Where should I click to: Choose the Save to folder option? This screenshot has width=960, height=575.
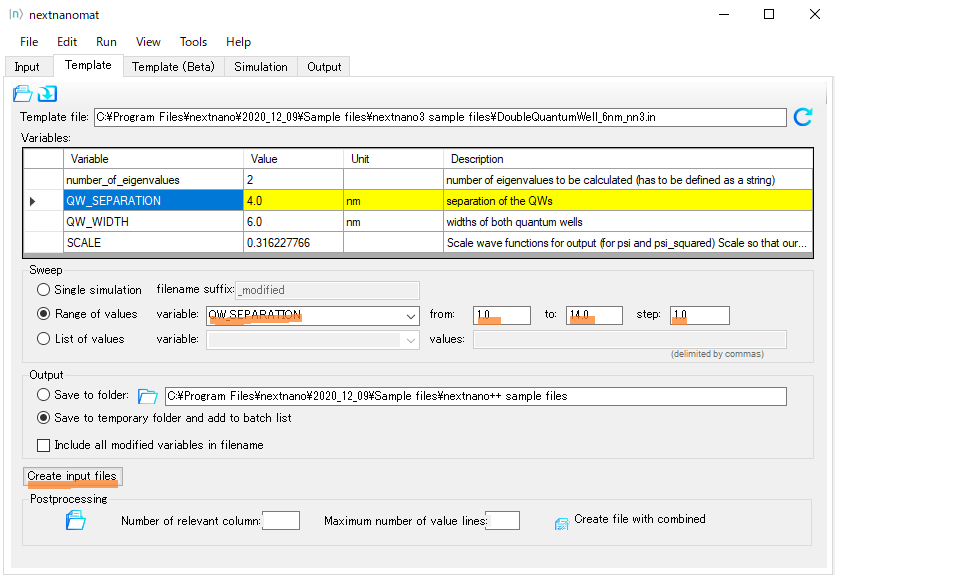click(x=44, y=396)
